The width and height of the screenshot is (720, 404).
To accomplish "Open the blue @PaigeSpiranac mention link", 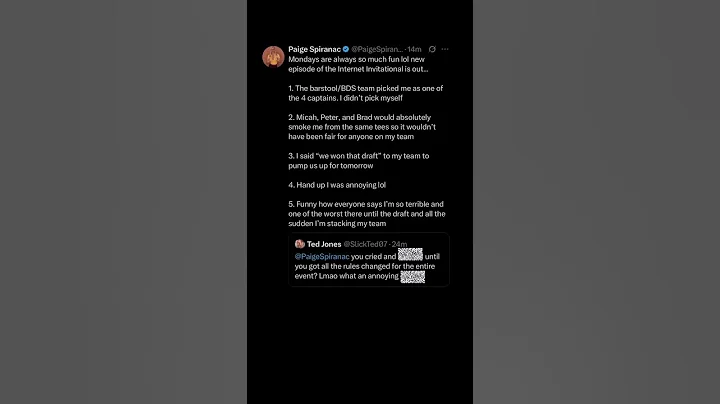I will click(322, 257).
